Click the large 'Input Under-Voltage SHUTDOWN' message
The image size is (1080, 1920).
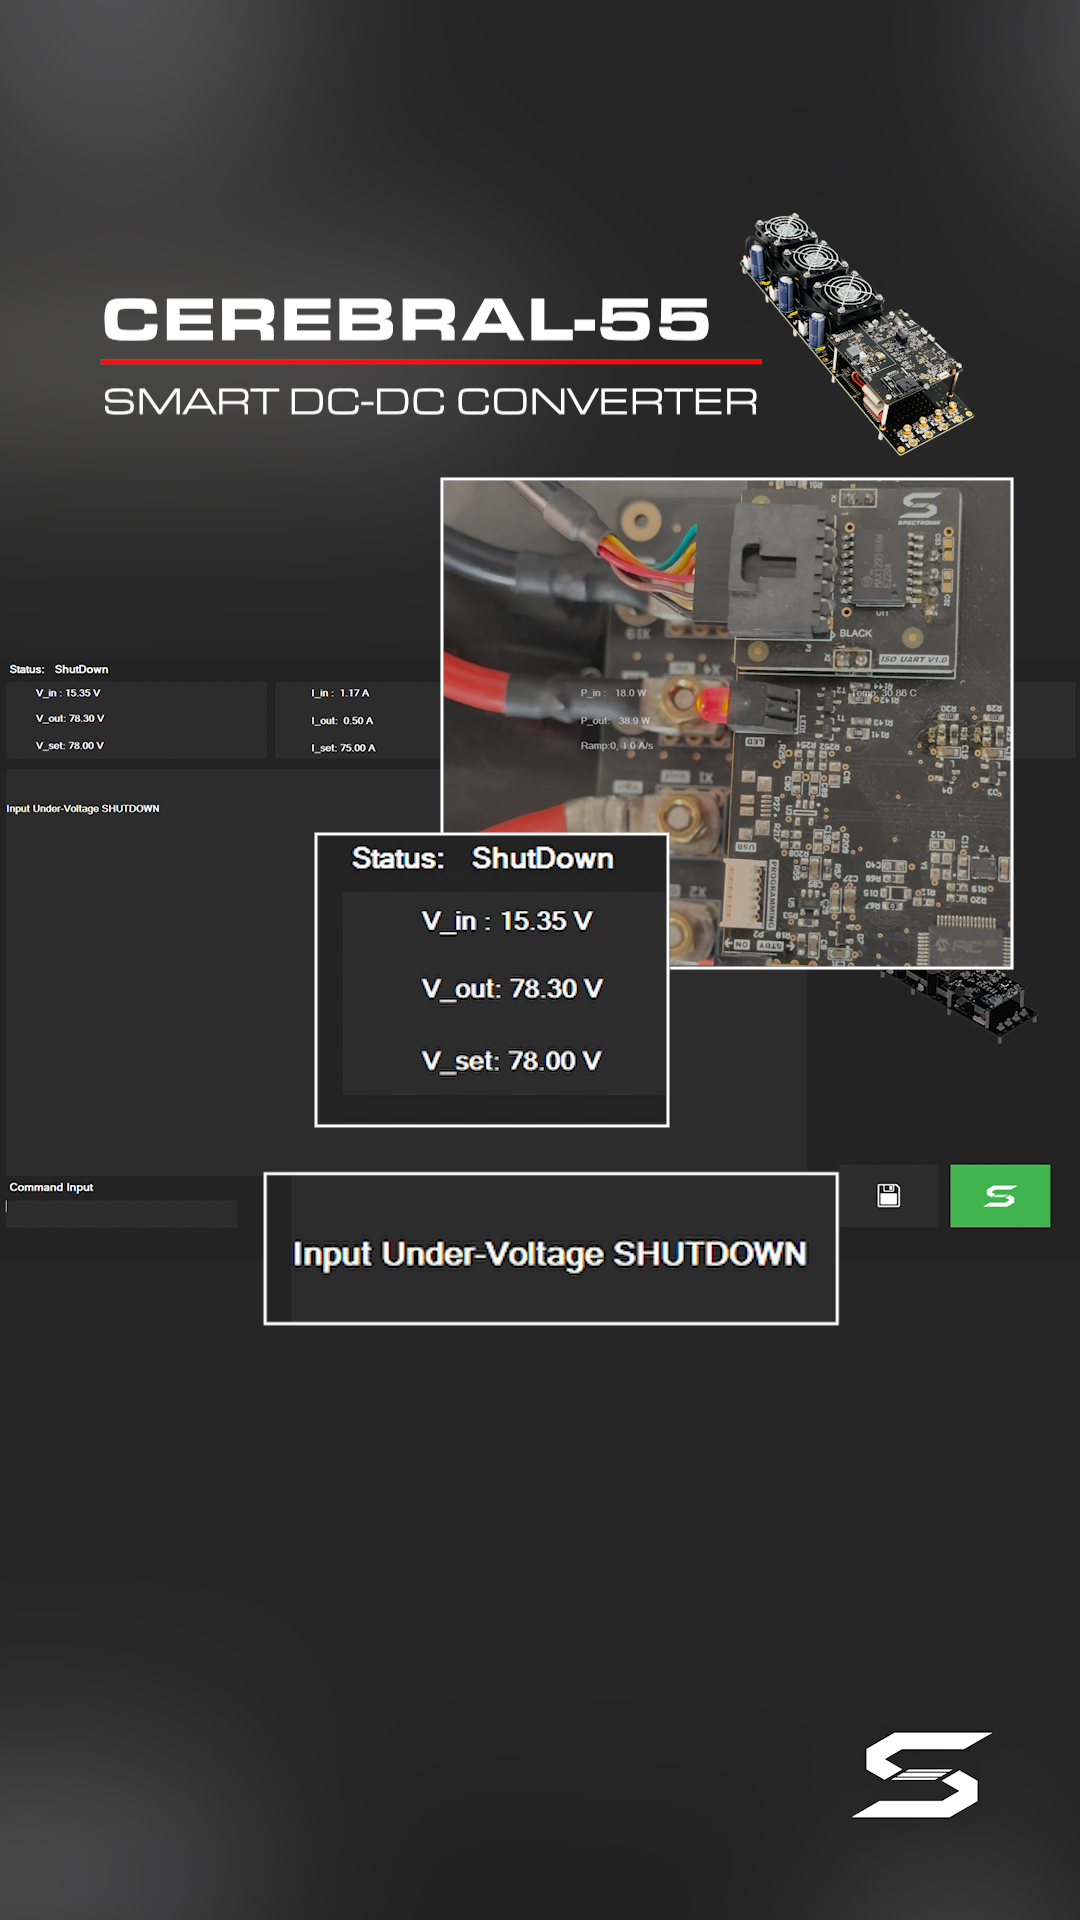[550, 1254]
